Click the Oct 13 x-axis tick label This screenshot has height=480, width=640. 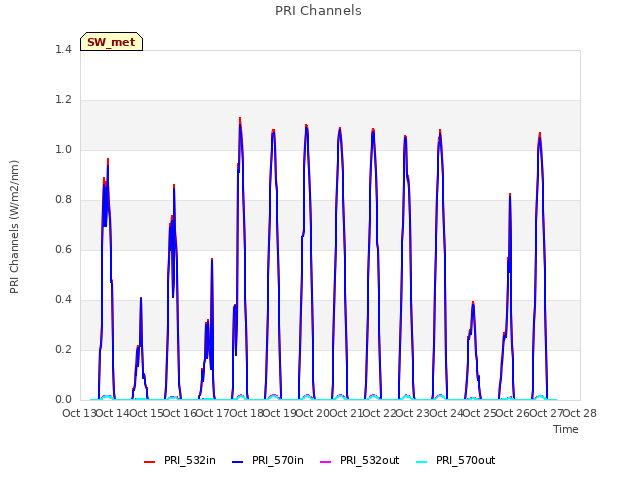click(x=79, y=413)
